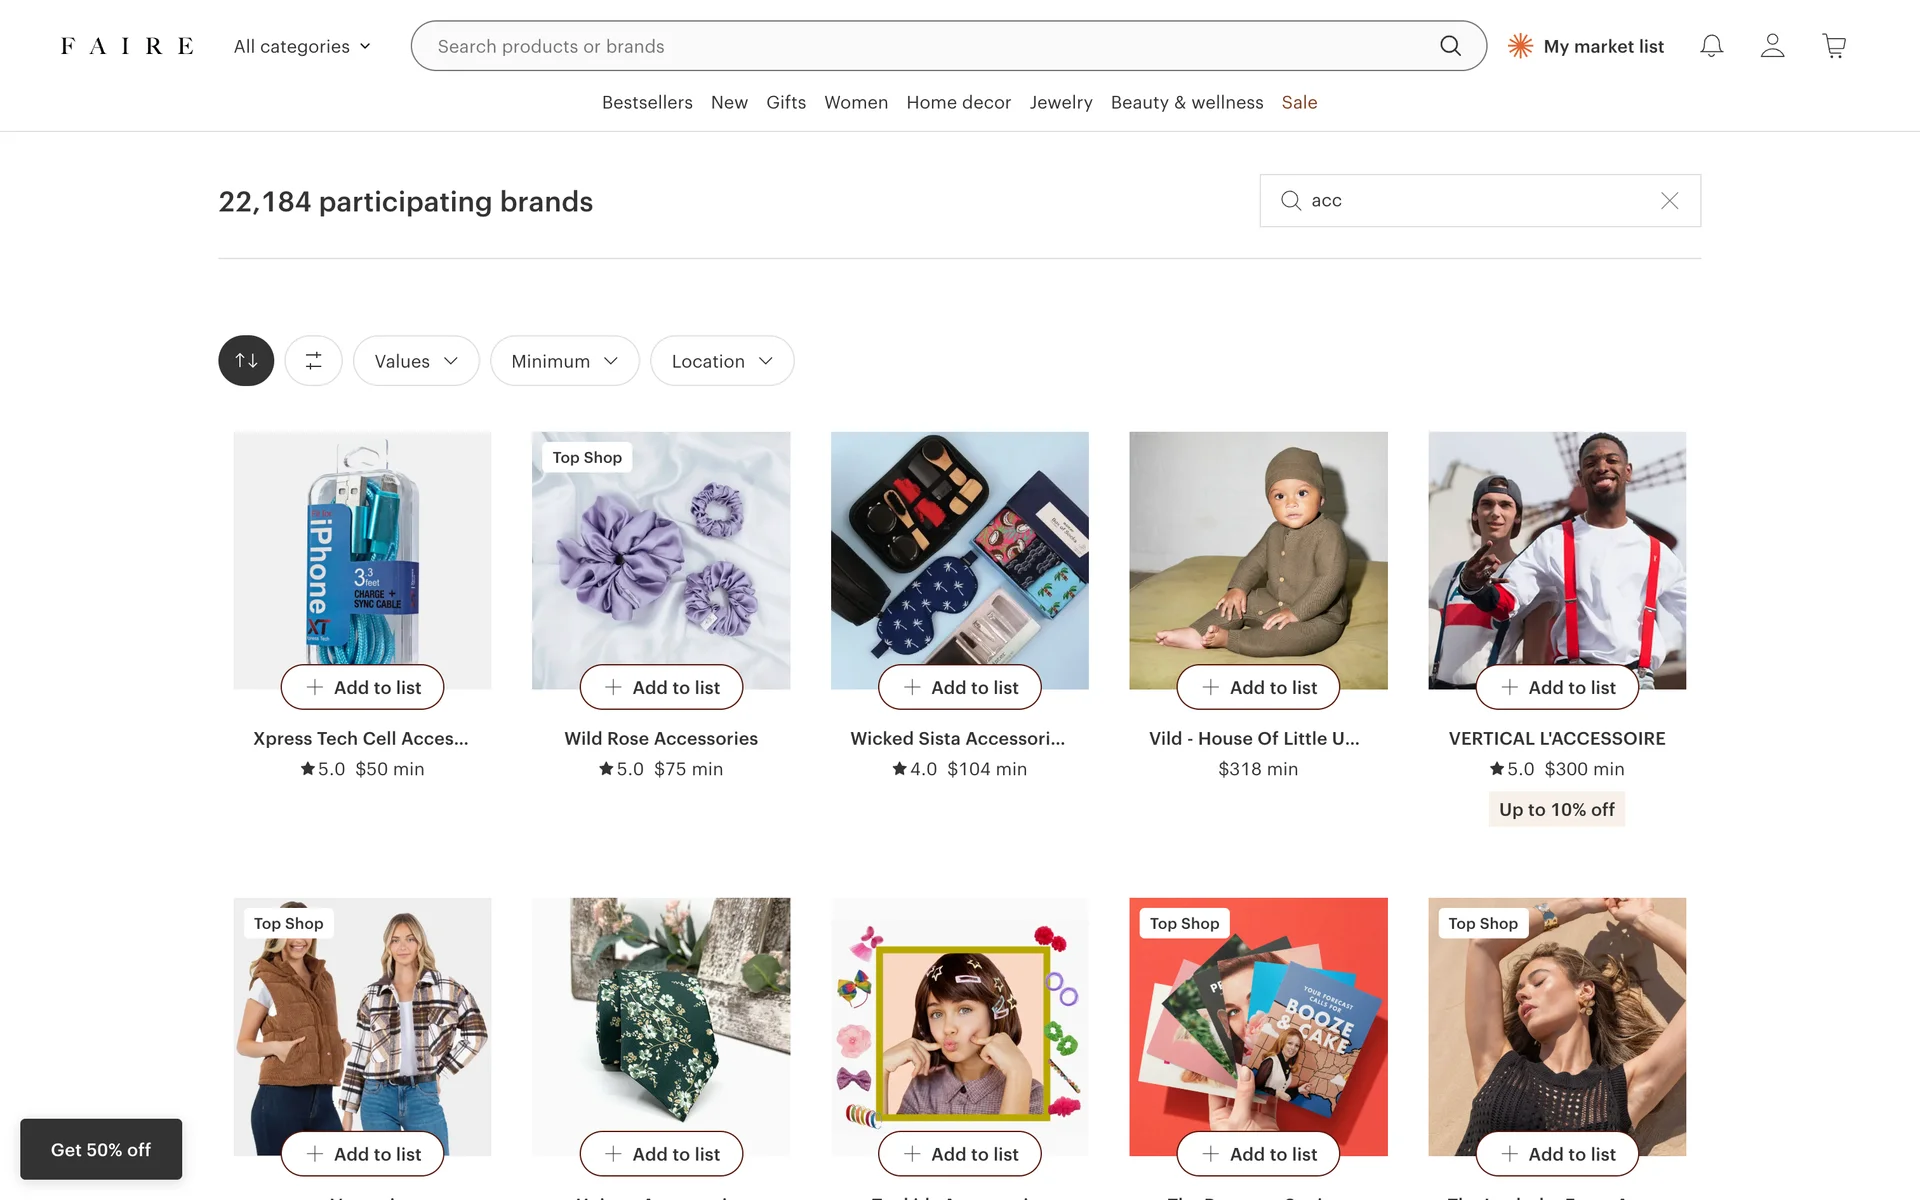The image size is (1920, 1200).
Task: Go to the Bestsellers section
Action: [647, 102]
